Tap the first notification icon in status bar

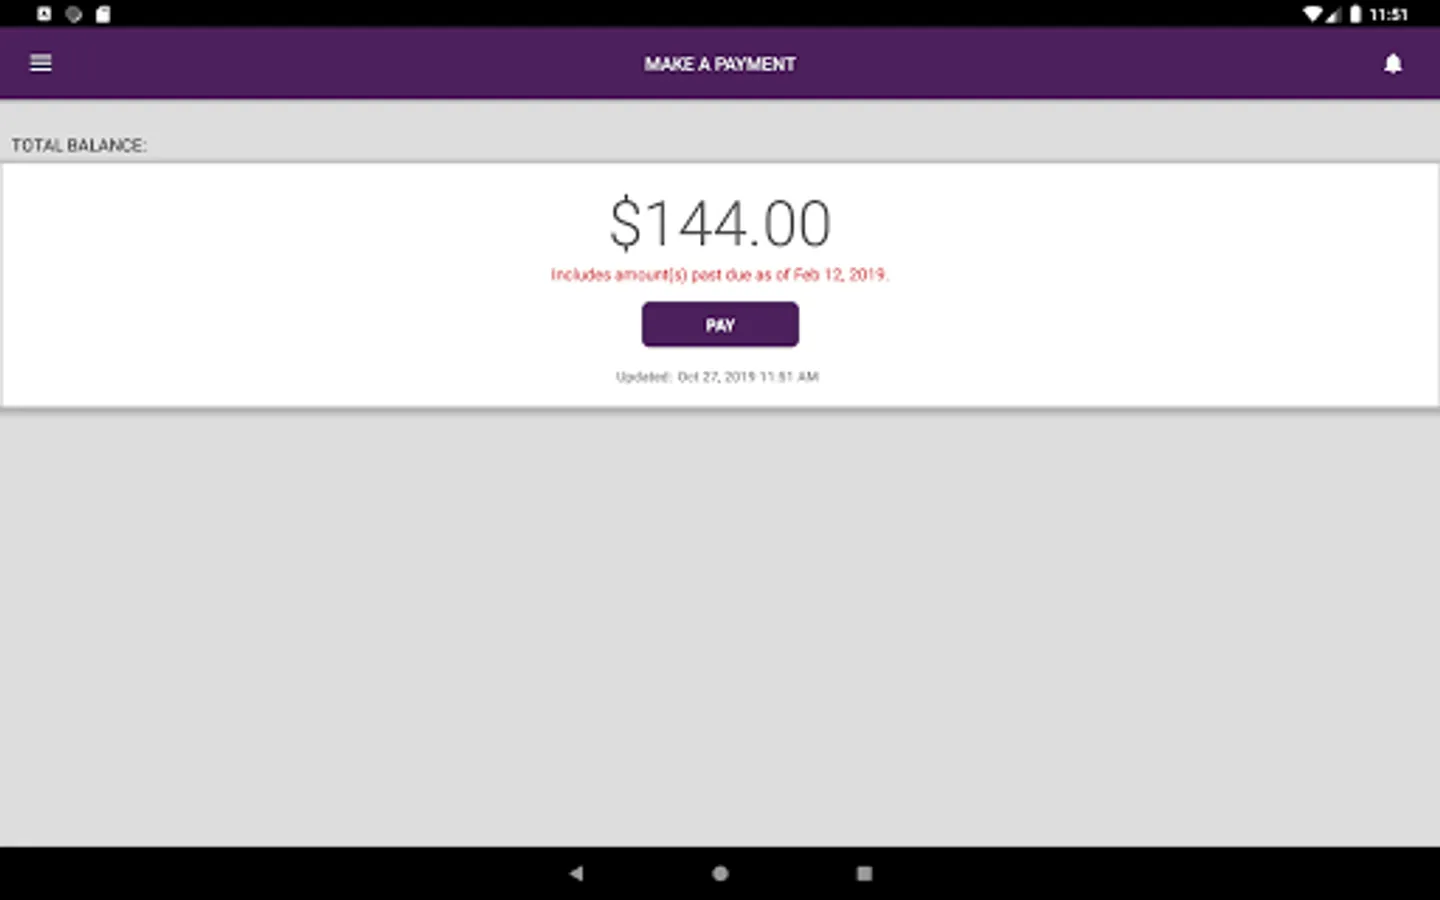tap(44, 14)
